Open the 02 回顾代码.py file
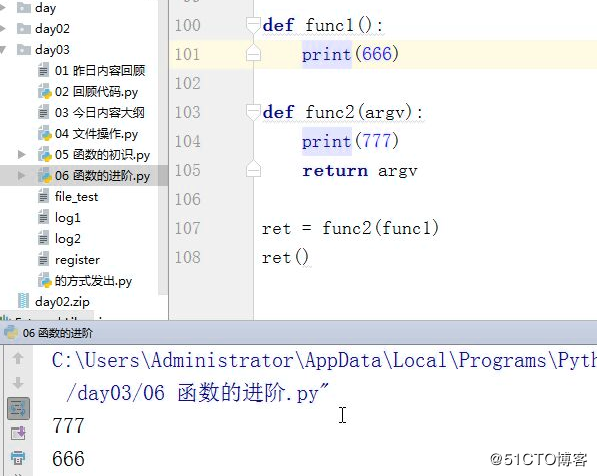Viewport: 597px width, 476px height. [x=88, y=92]
